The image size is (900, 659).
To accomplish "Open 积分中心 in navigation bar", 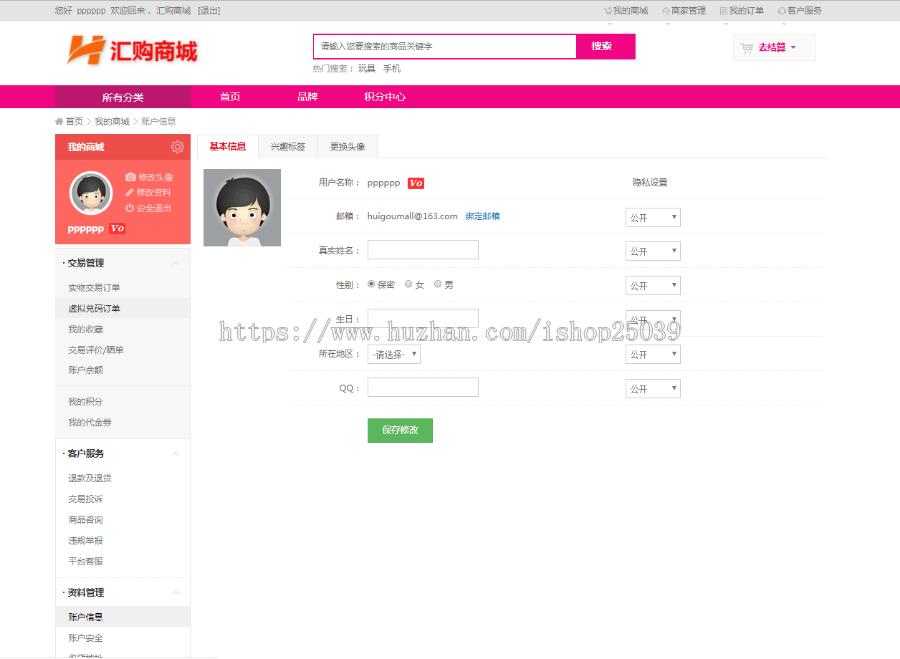I will [x=385, y=96].
